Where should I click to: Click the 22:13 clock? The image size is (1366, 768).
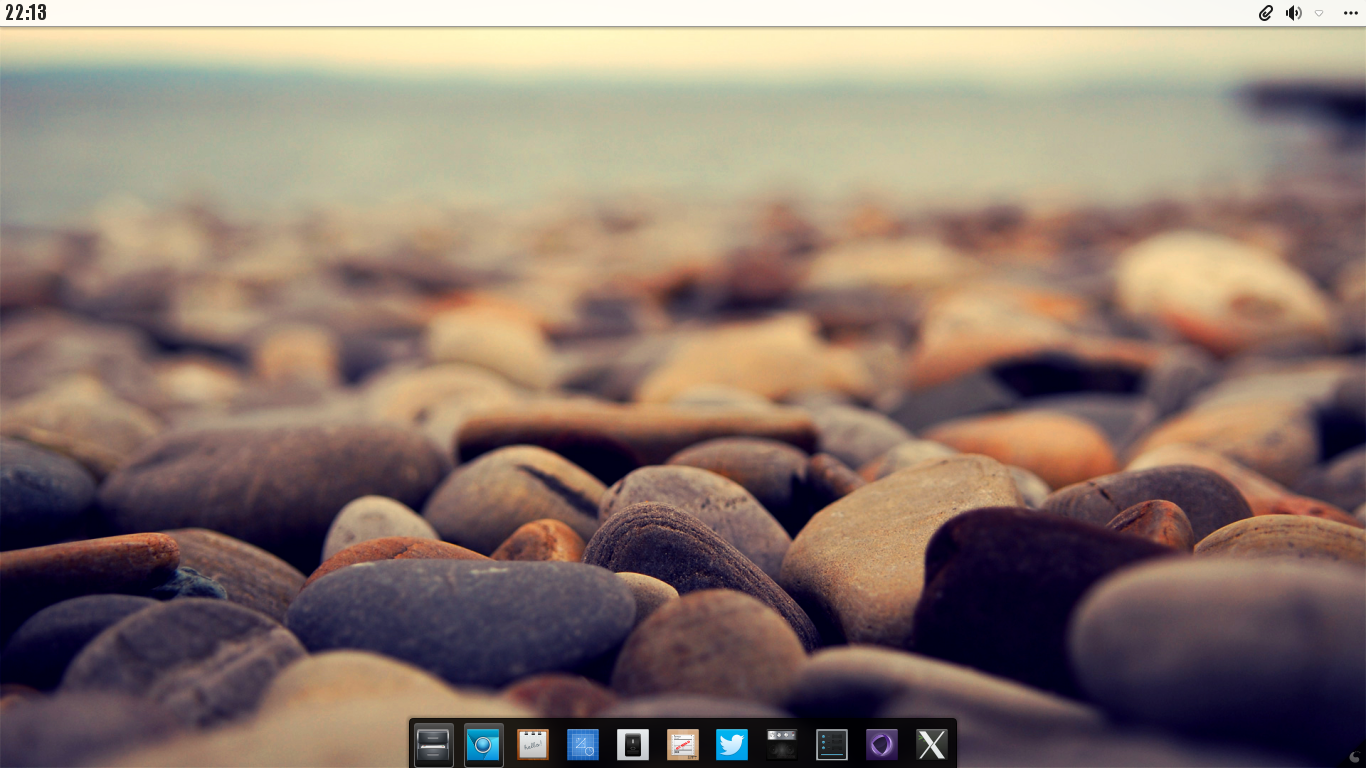pos(26,13)
